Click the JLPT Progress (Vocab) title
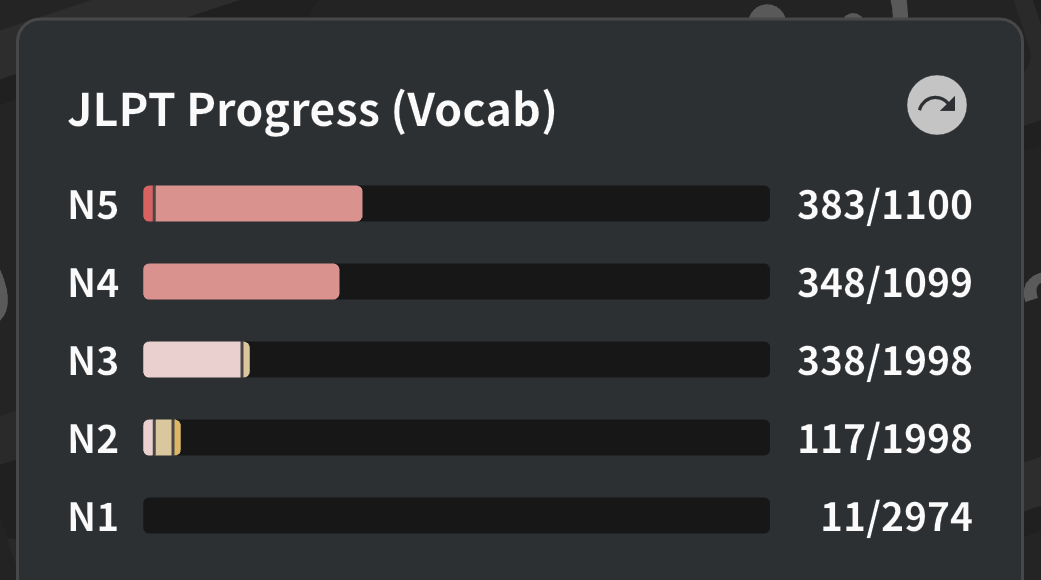1041x580 pixels. (311, 110)
